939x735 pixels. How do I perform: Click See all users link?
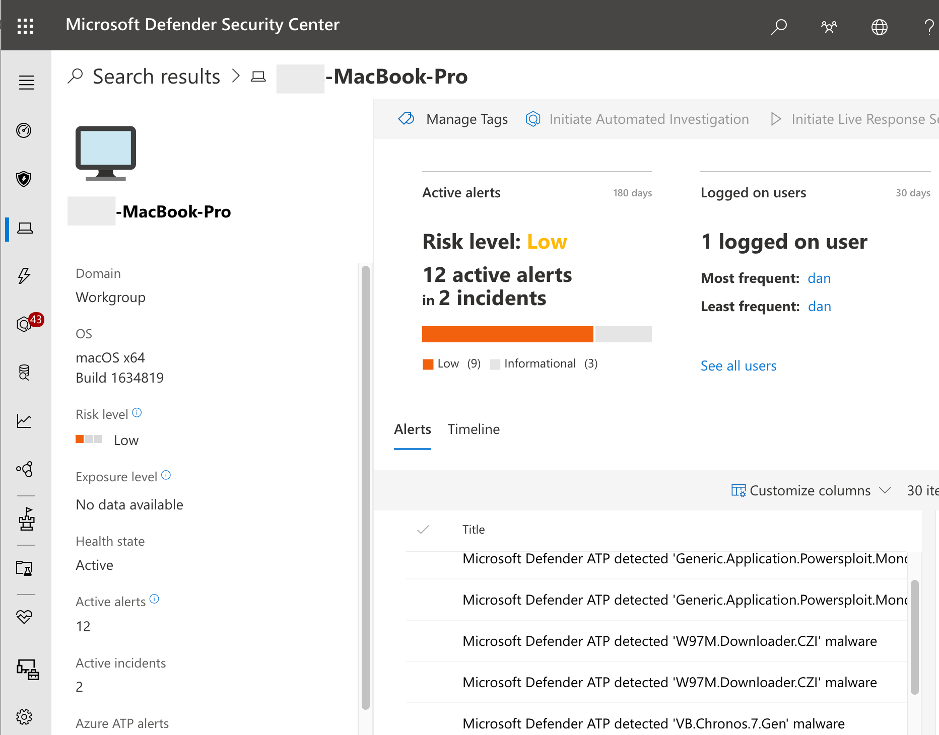(x=738, y=365)
